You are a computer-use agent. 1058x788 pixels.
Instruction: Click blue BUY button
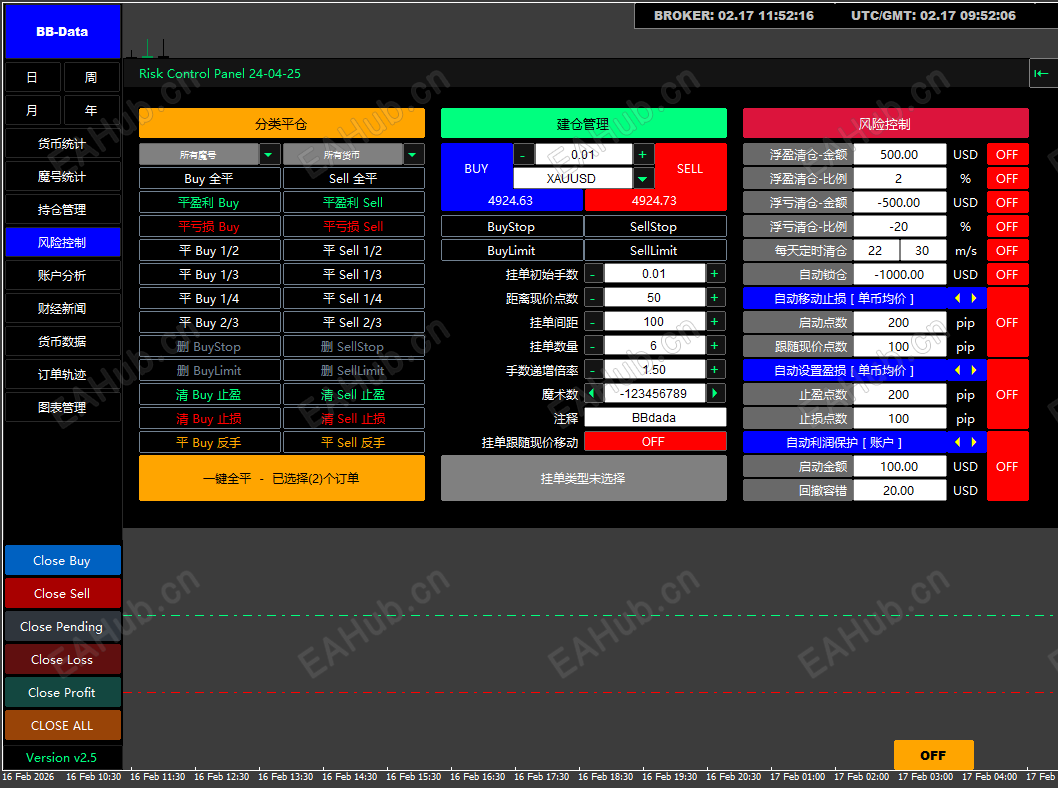click(x=476, y=169)
